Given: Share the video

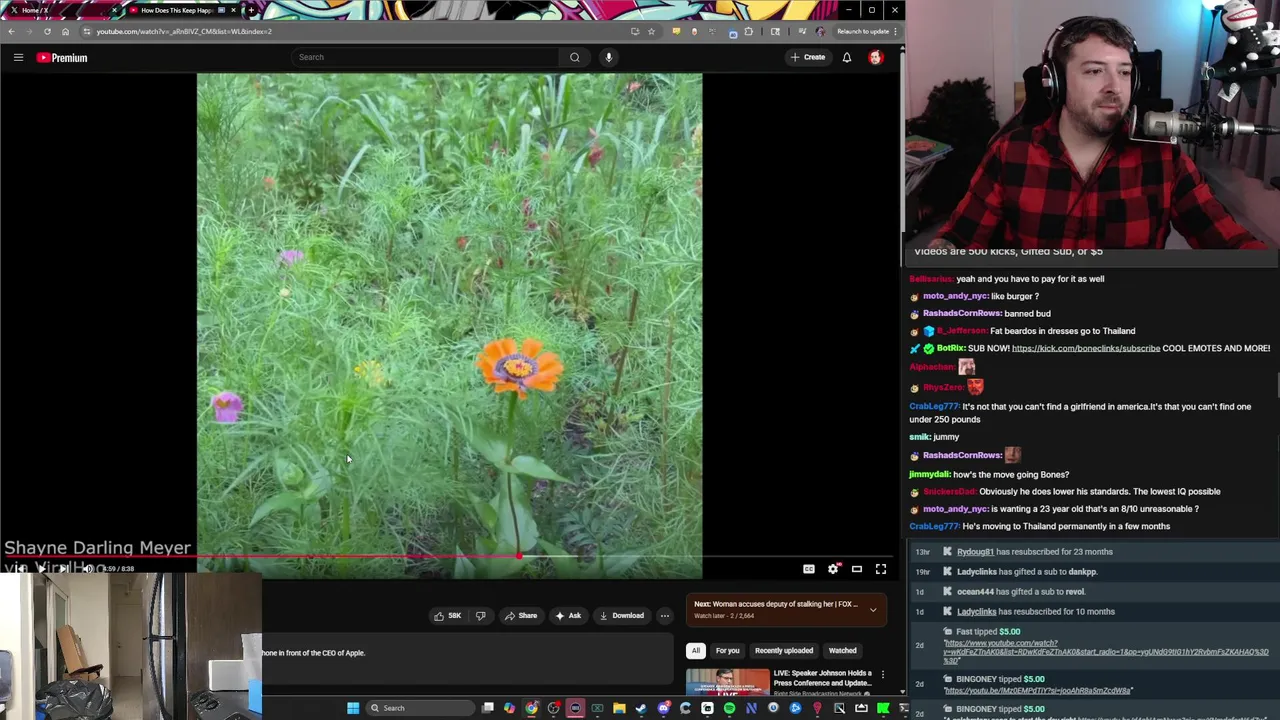Looking at the screenshot, I should click(x=521, y=616).
